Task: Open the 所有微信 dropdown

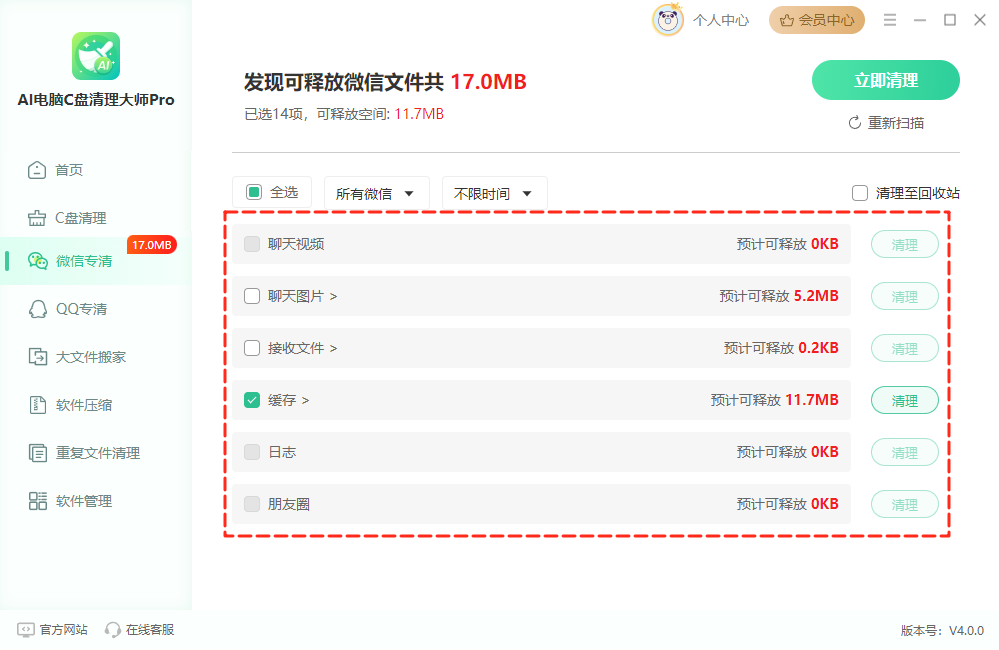Action: click(377, 194)
